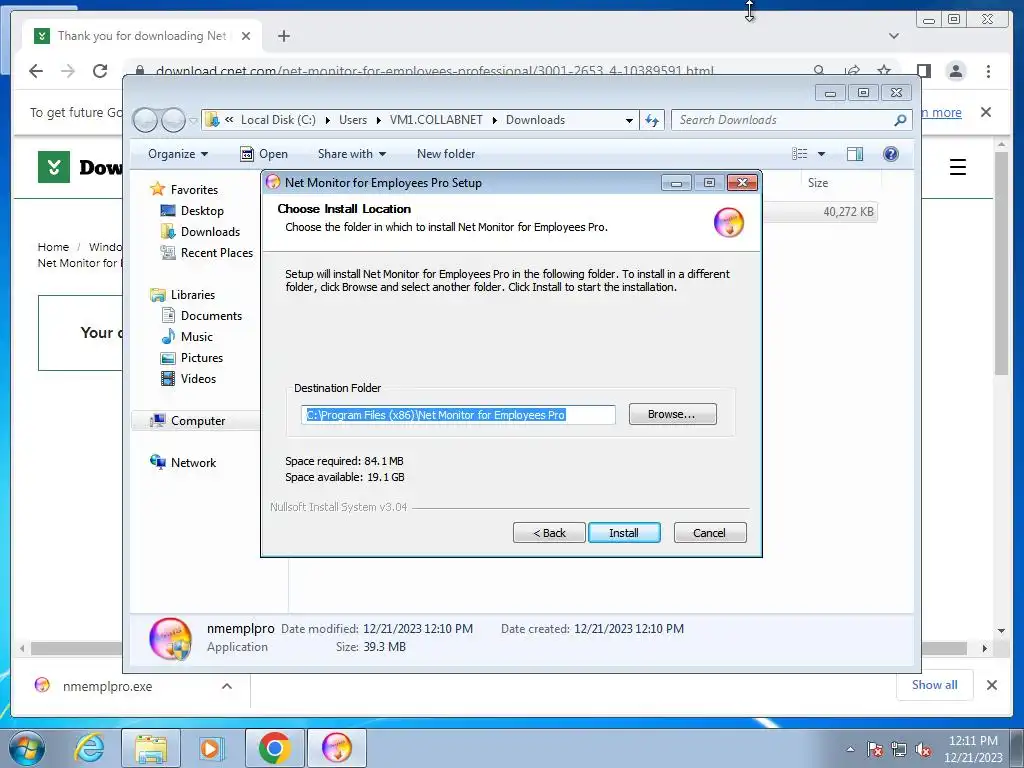Open a new Chrome tab

point(283,36)
